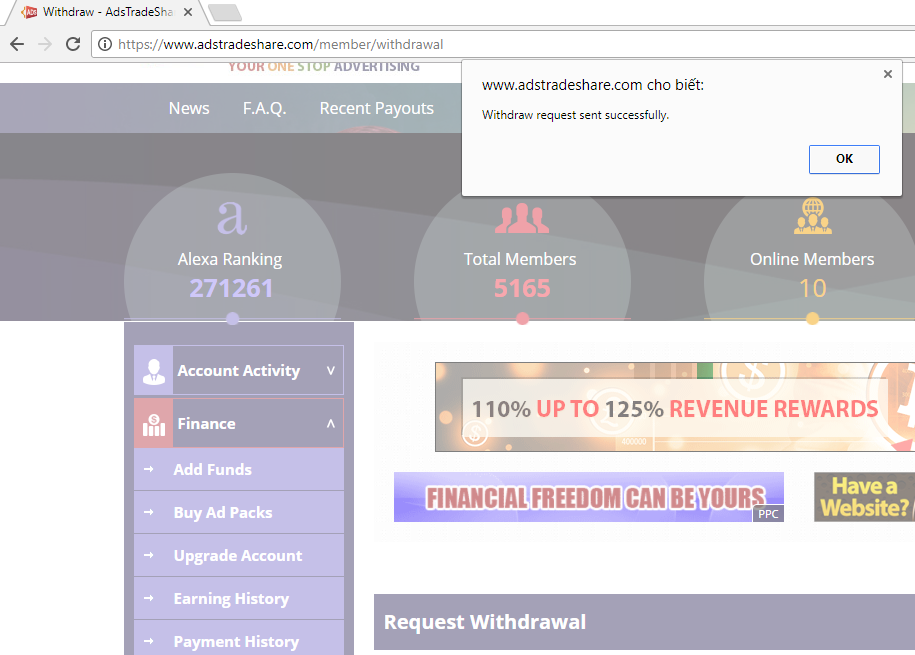Click the Your One Stop Advertising tagline

click(x=324, y=67)
